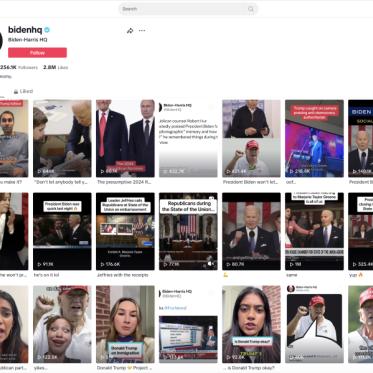Viewport: 373px width, 373px height.
Task: Click play icon on 122.5K yikes video
Action: [x=39, y=357]
